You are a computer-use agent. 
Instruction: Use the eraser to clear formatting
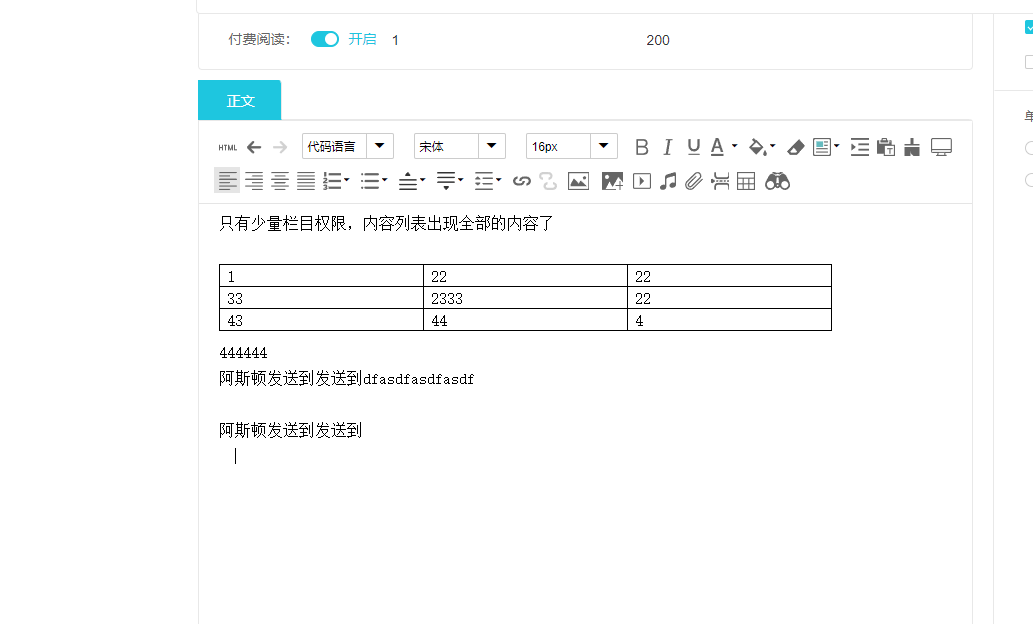tap(795, 147)
